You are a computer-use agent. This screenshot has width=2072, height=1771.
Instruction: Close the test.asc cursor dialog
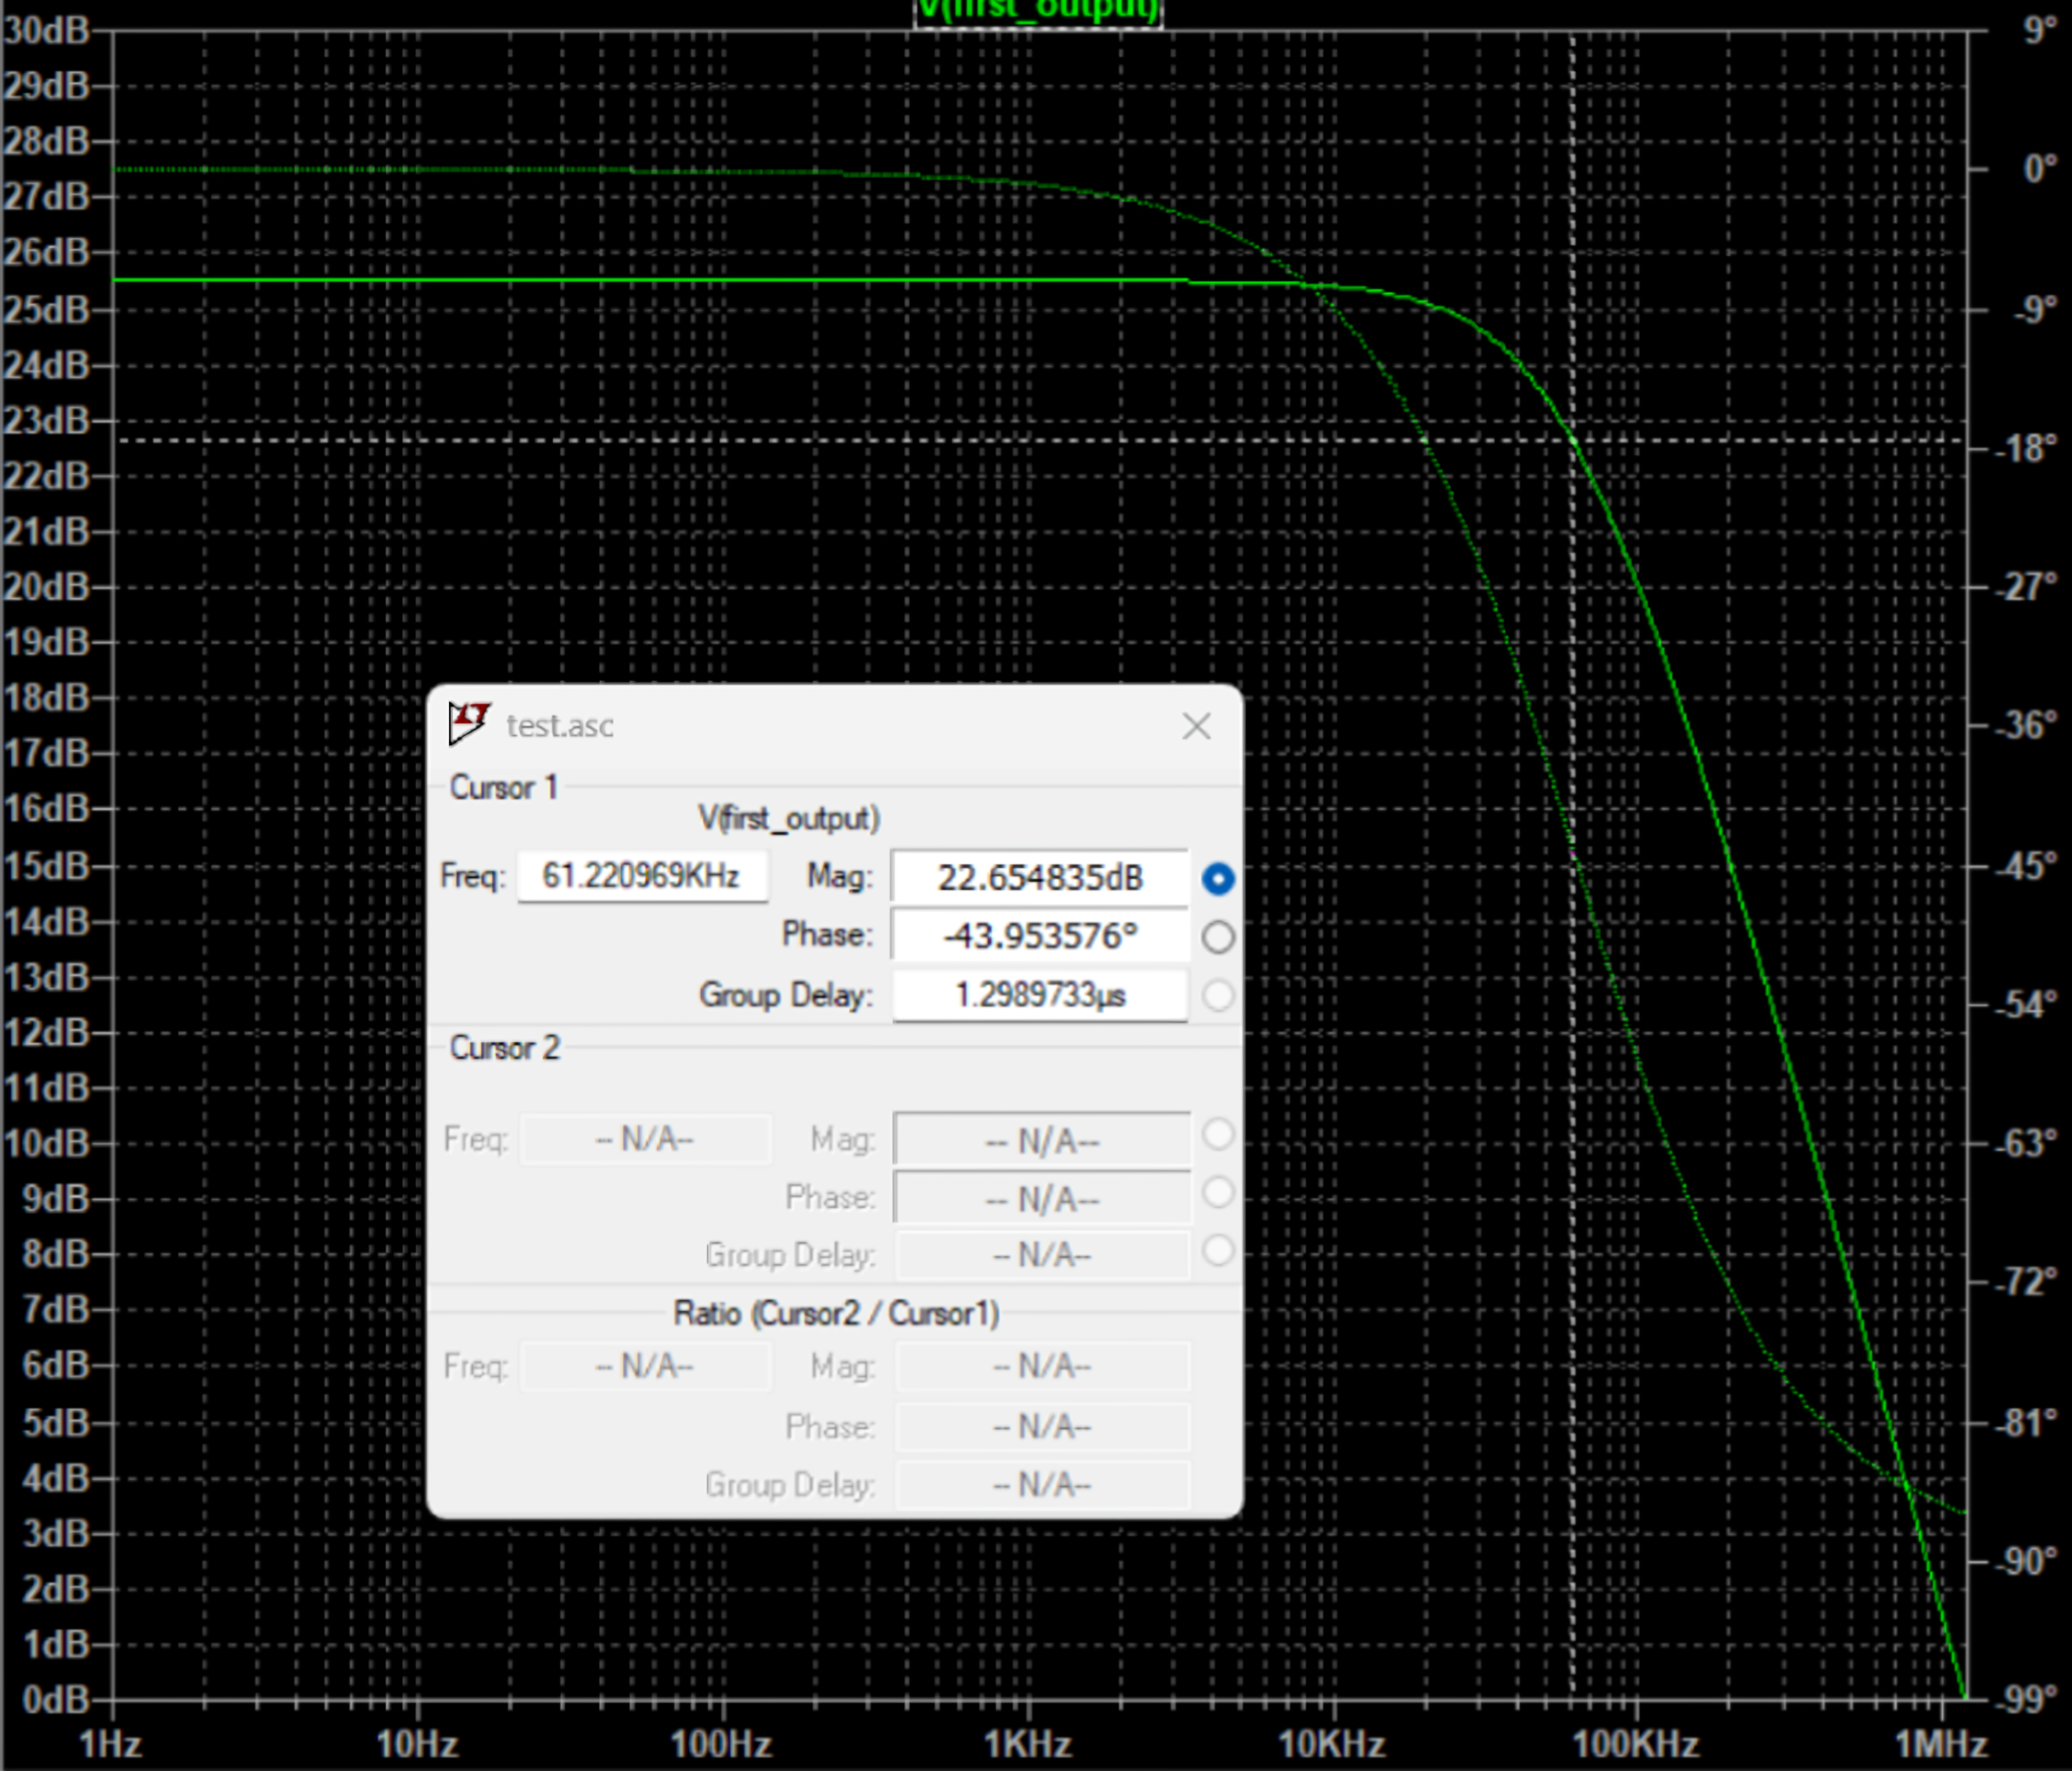coord(1196,726)
